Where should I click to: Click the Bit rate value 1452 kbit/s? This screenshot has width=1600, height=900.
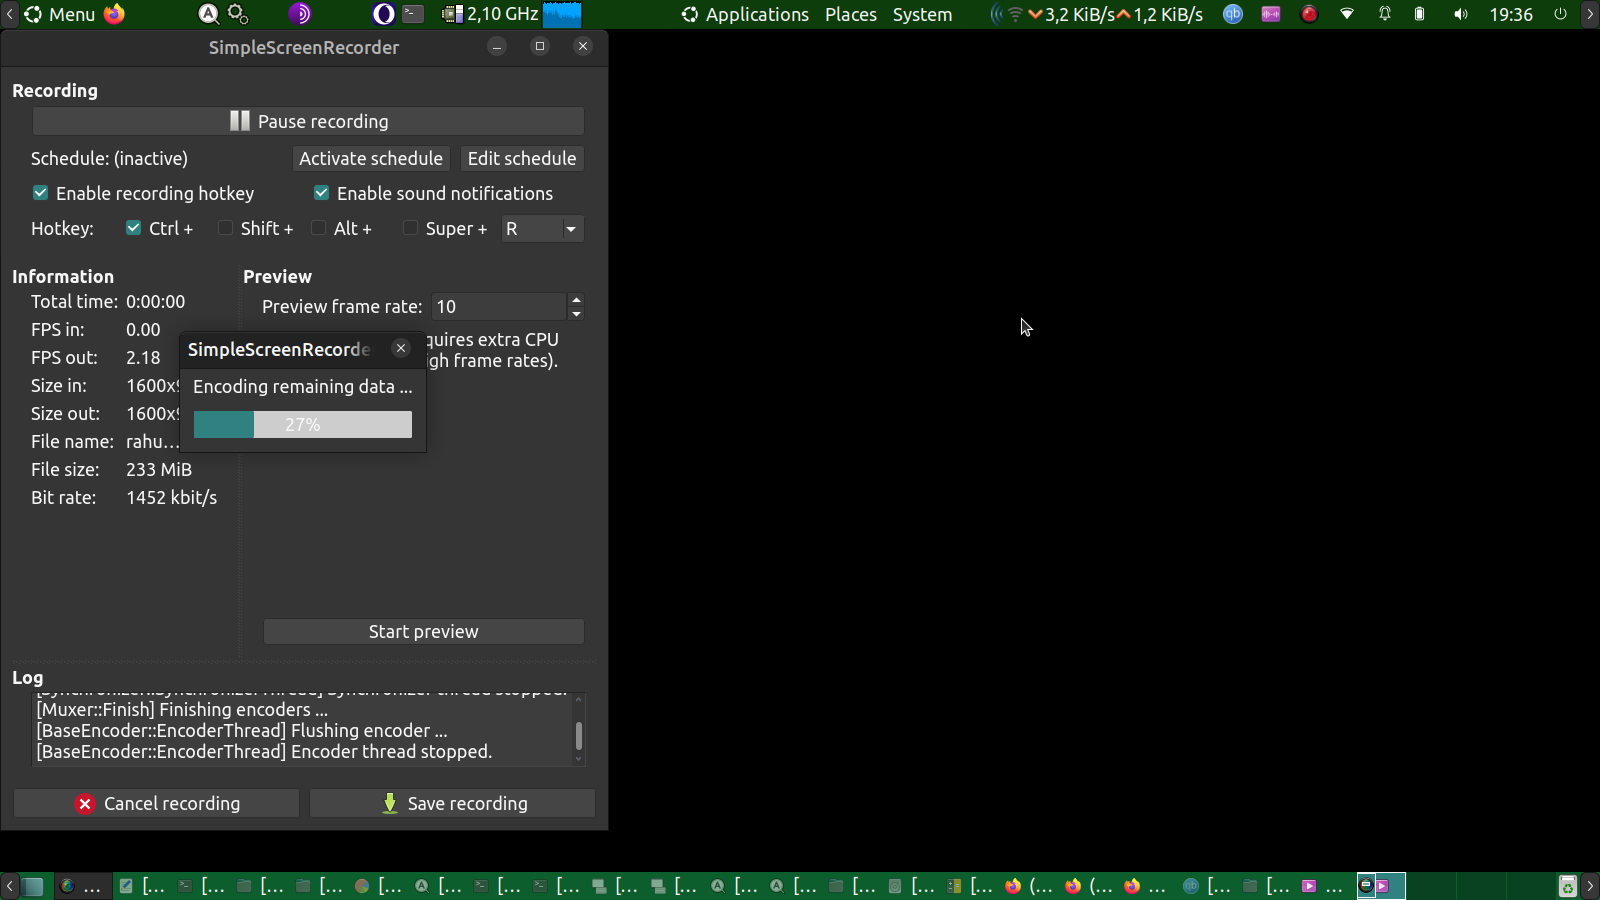[171, 497]
